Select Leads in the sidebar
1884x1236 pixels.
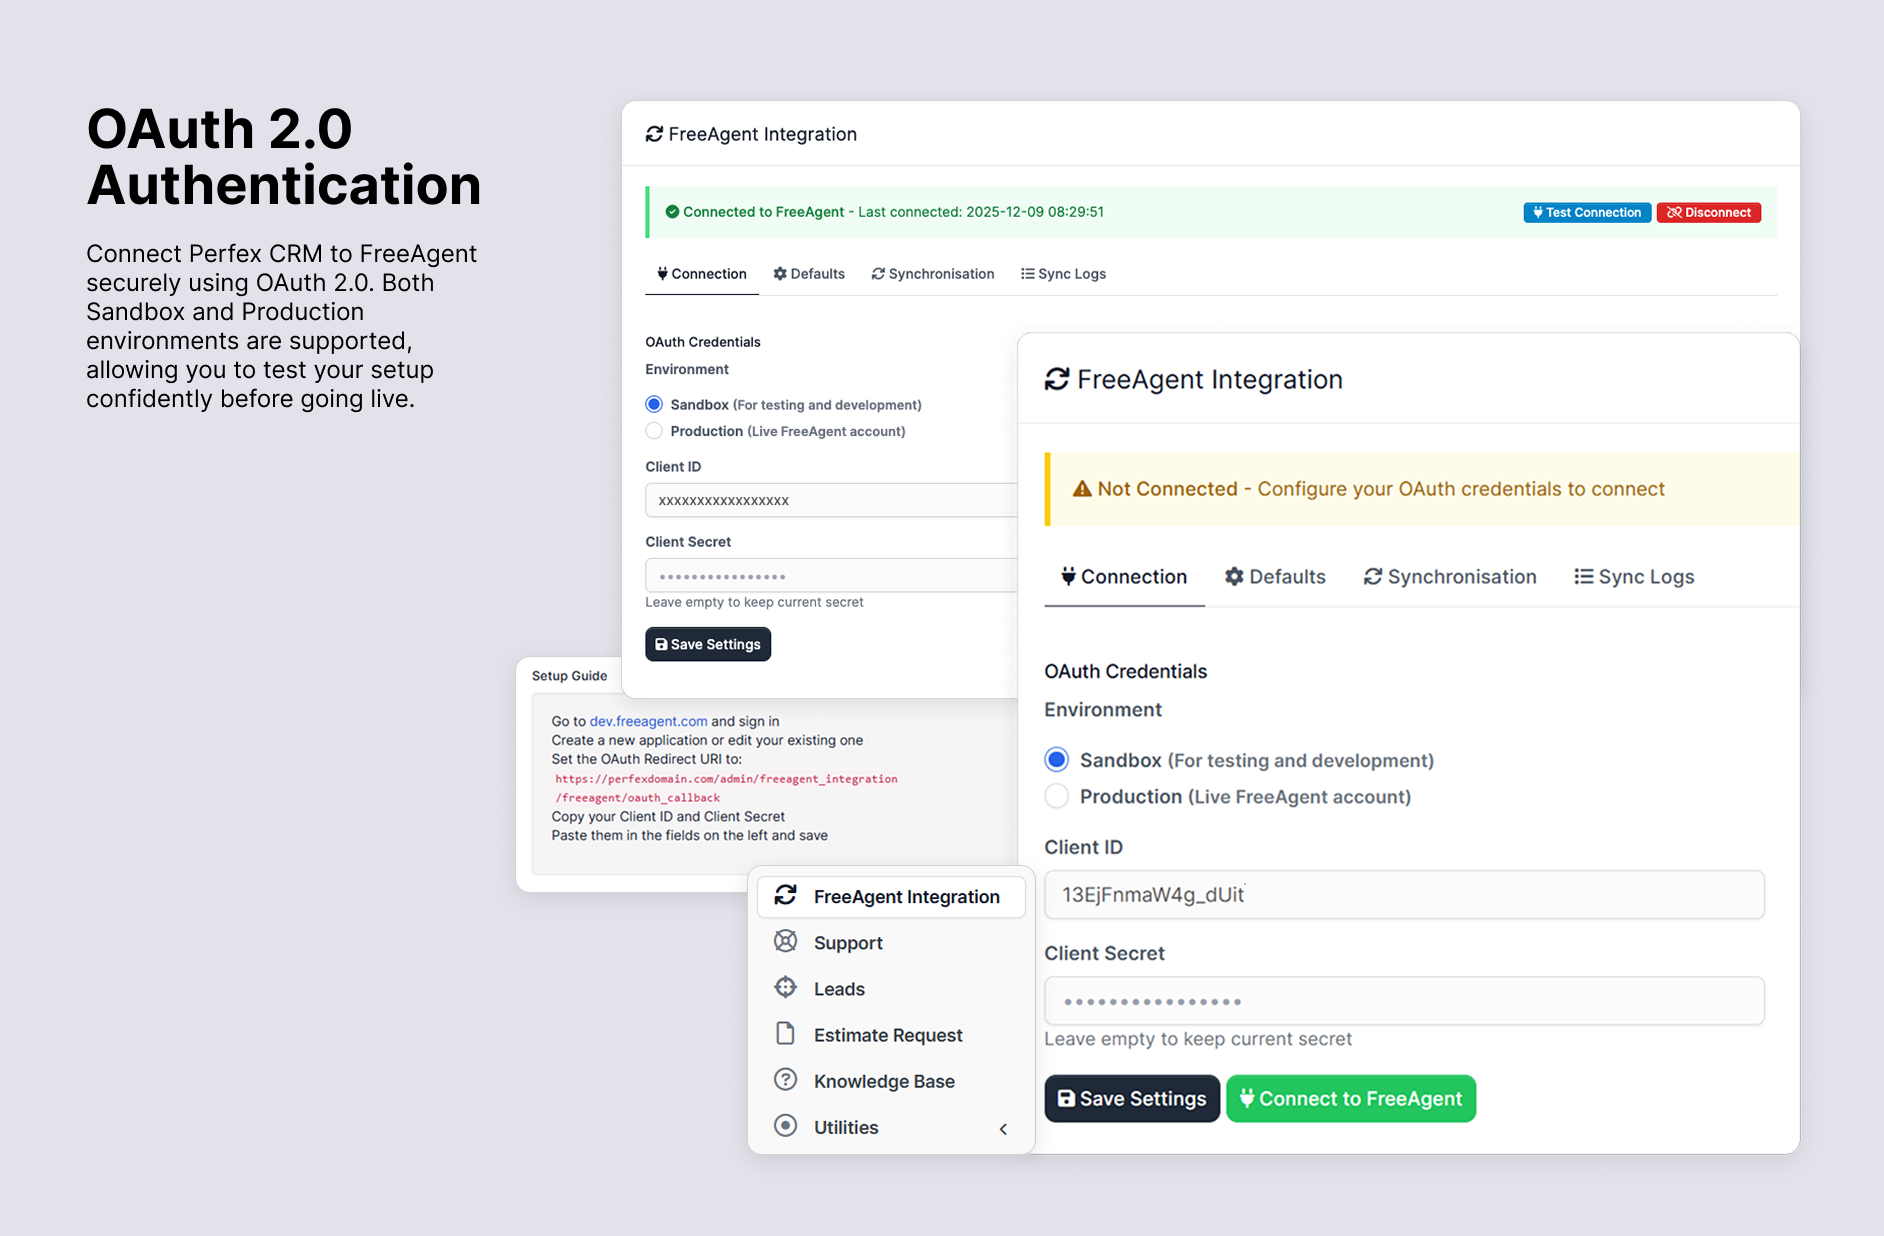click(838, 988)
